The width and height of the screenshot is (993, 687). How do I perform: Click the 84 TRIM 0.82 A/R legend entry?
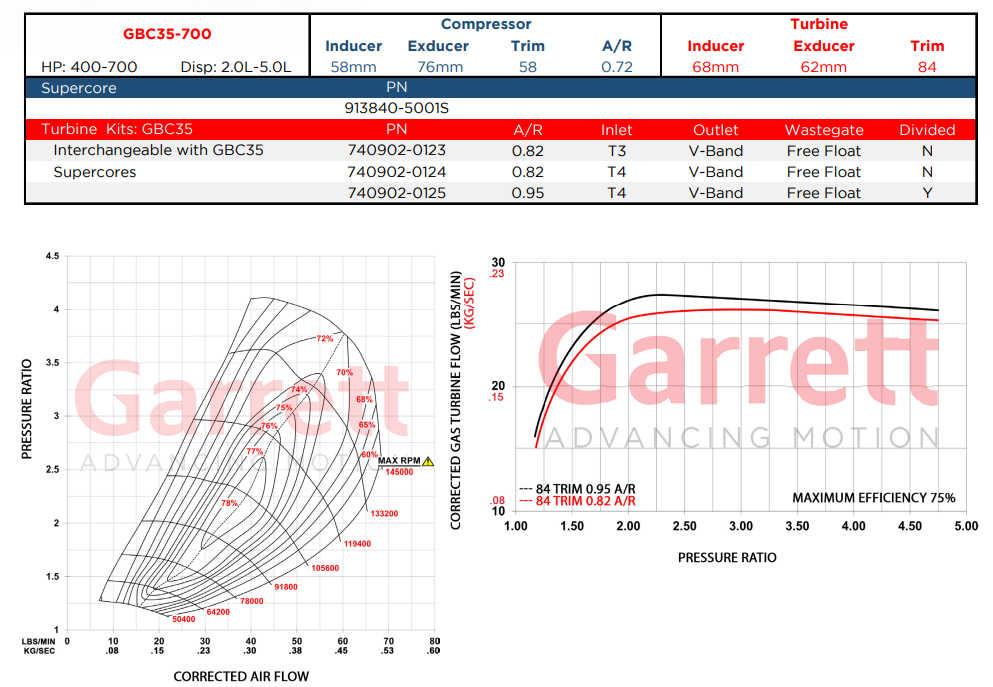pyautogui.click(x=578, y=501)
